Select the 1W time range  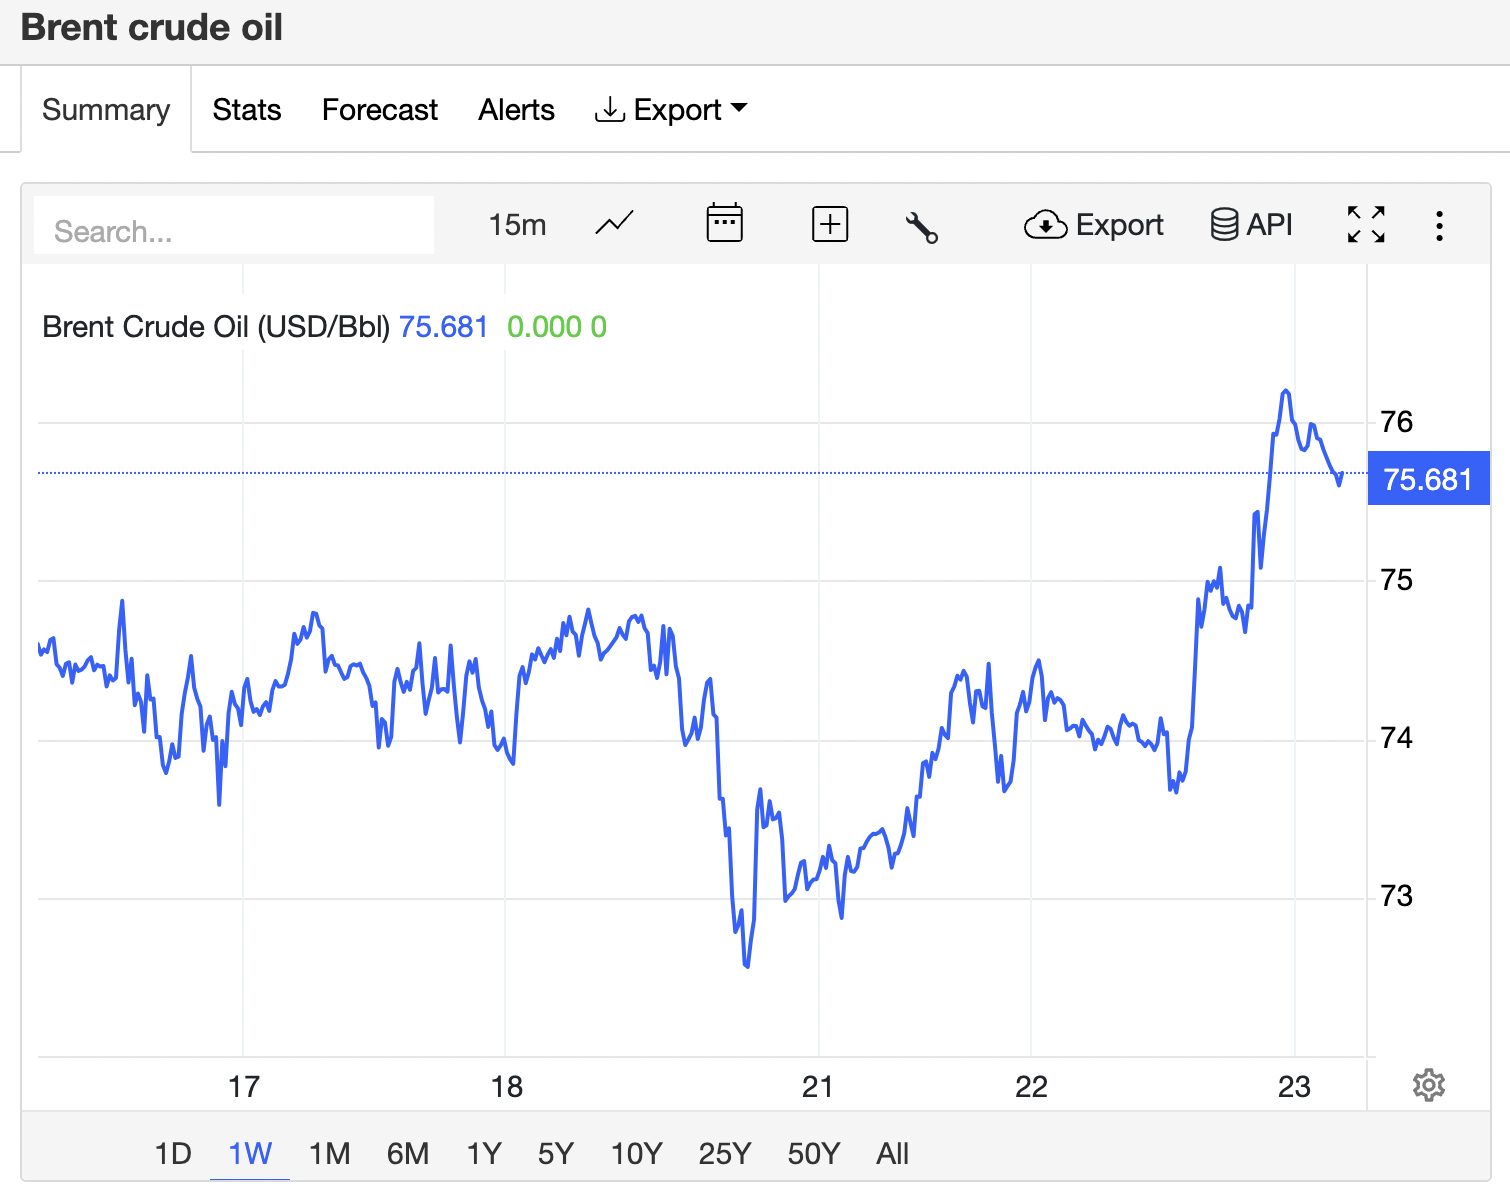250,1153
